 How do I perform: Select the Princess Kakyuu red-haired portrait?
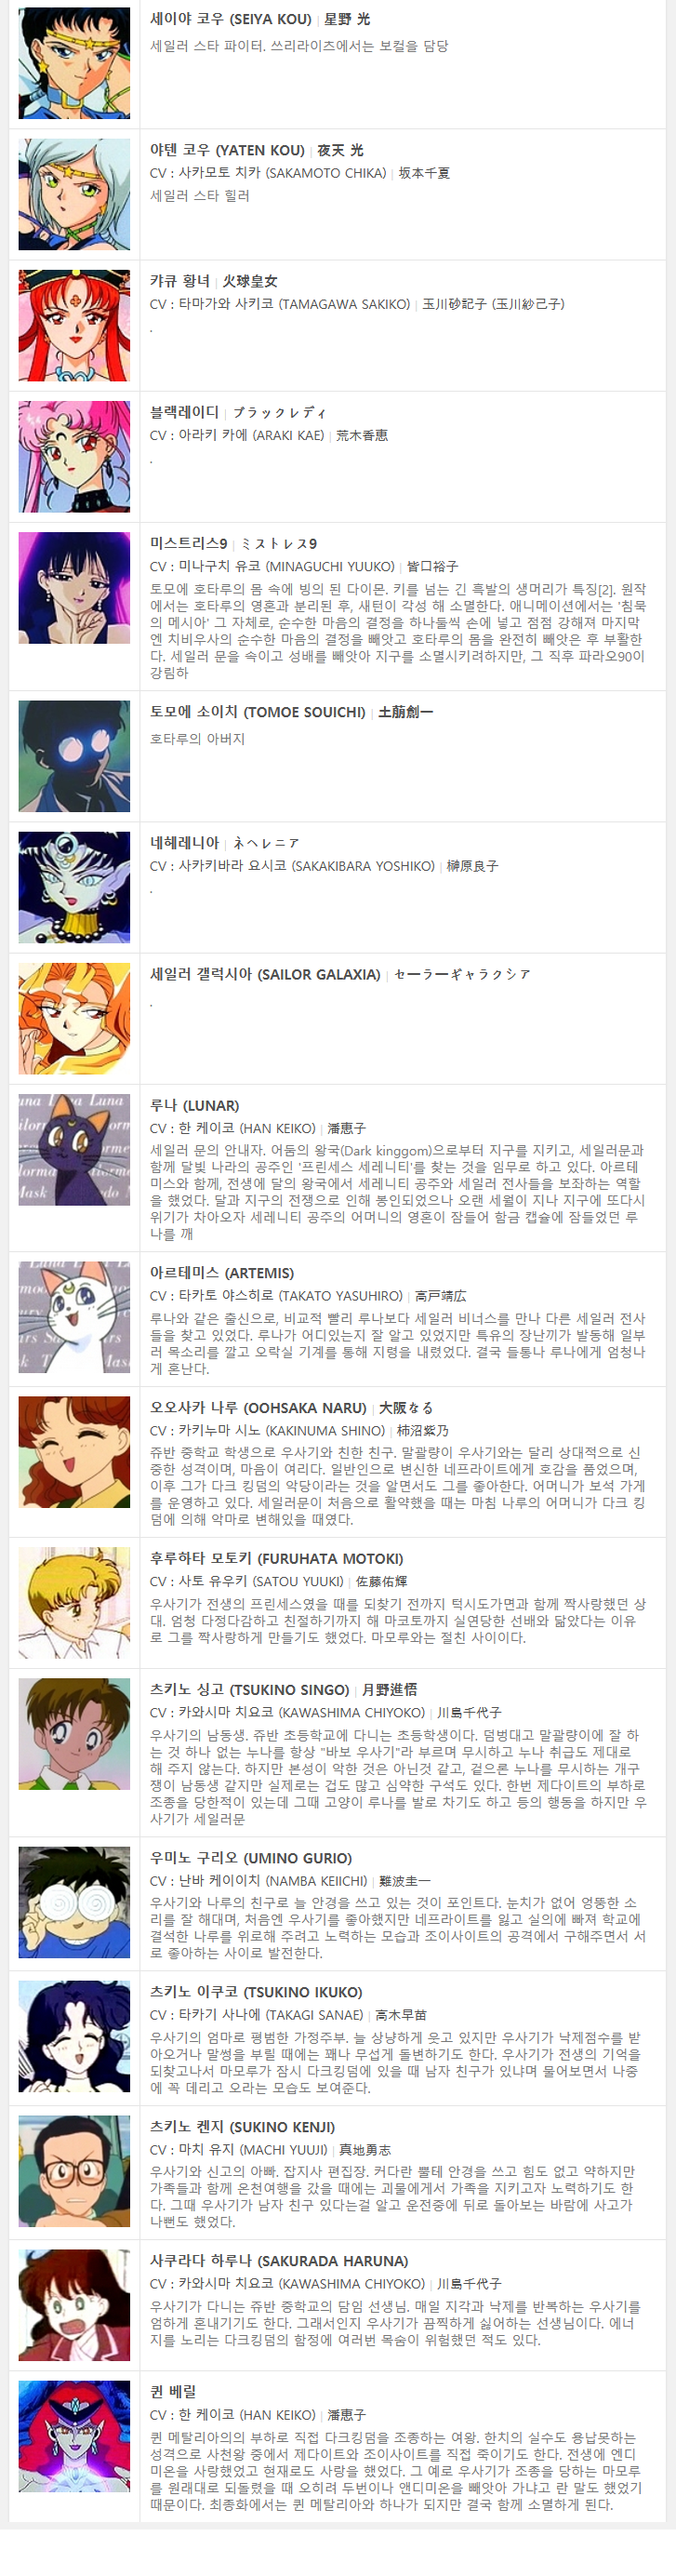74,325
